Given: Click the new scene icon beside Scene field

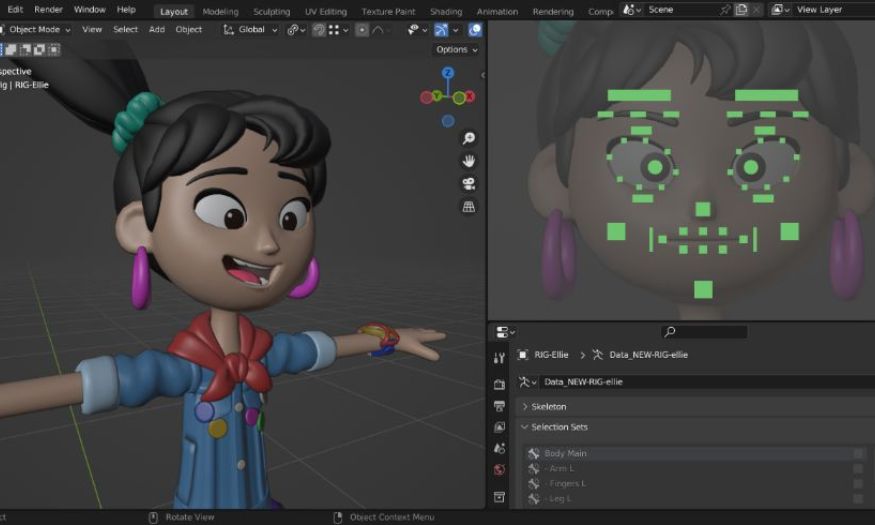Looking at the screenshot, I should pyautogui.click(x=741, y=10).
